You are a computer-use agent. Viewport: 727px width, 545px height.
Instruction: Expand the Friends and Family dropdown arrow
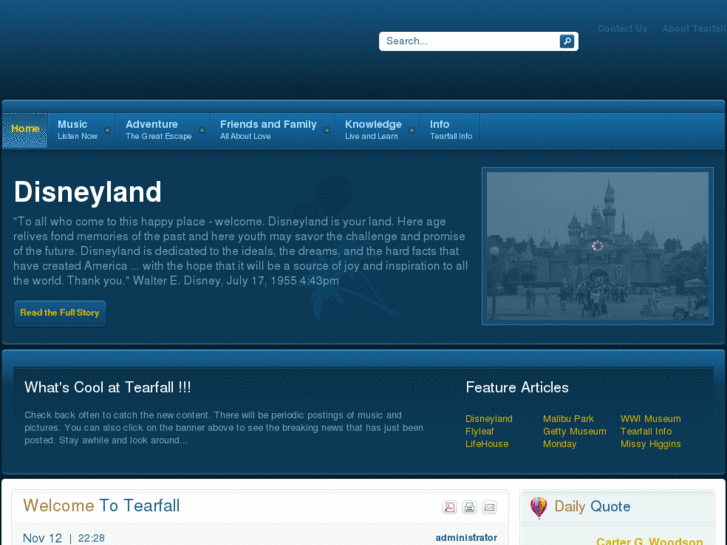click(x=327, y=130)
